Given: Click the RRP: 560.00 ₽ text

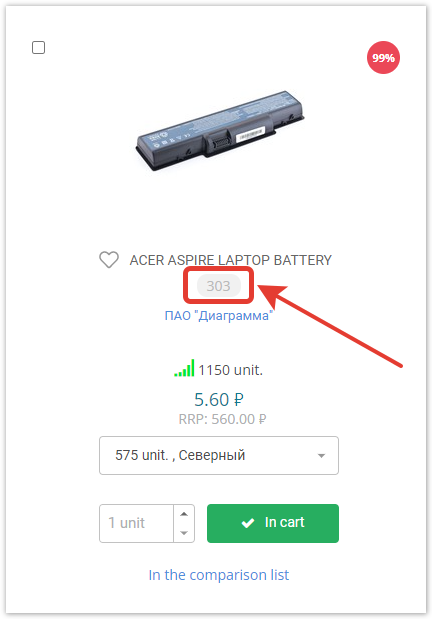Looking at the screenshot, I should pyautogui.click(x=222, y=419).
